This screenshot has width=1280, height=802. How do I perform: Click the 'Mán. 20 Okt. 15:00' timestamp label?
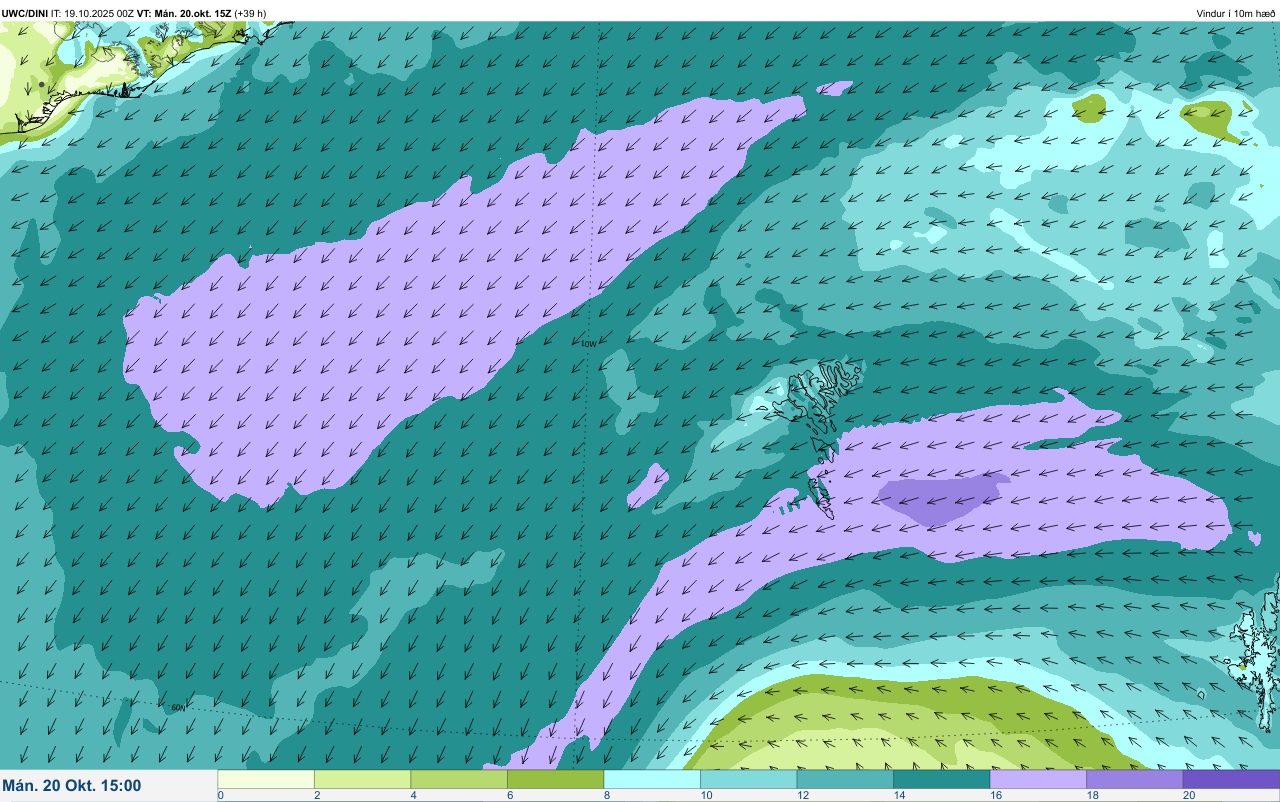[72, 786]
